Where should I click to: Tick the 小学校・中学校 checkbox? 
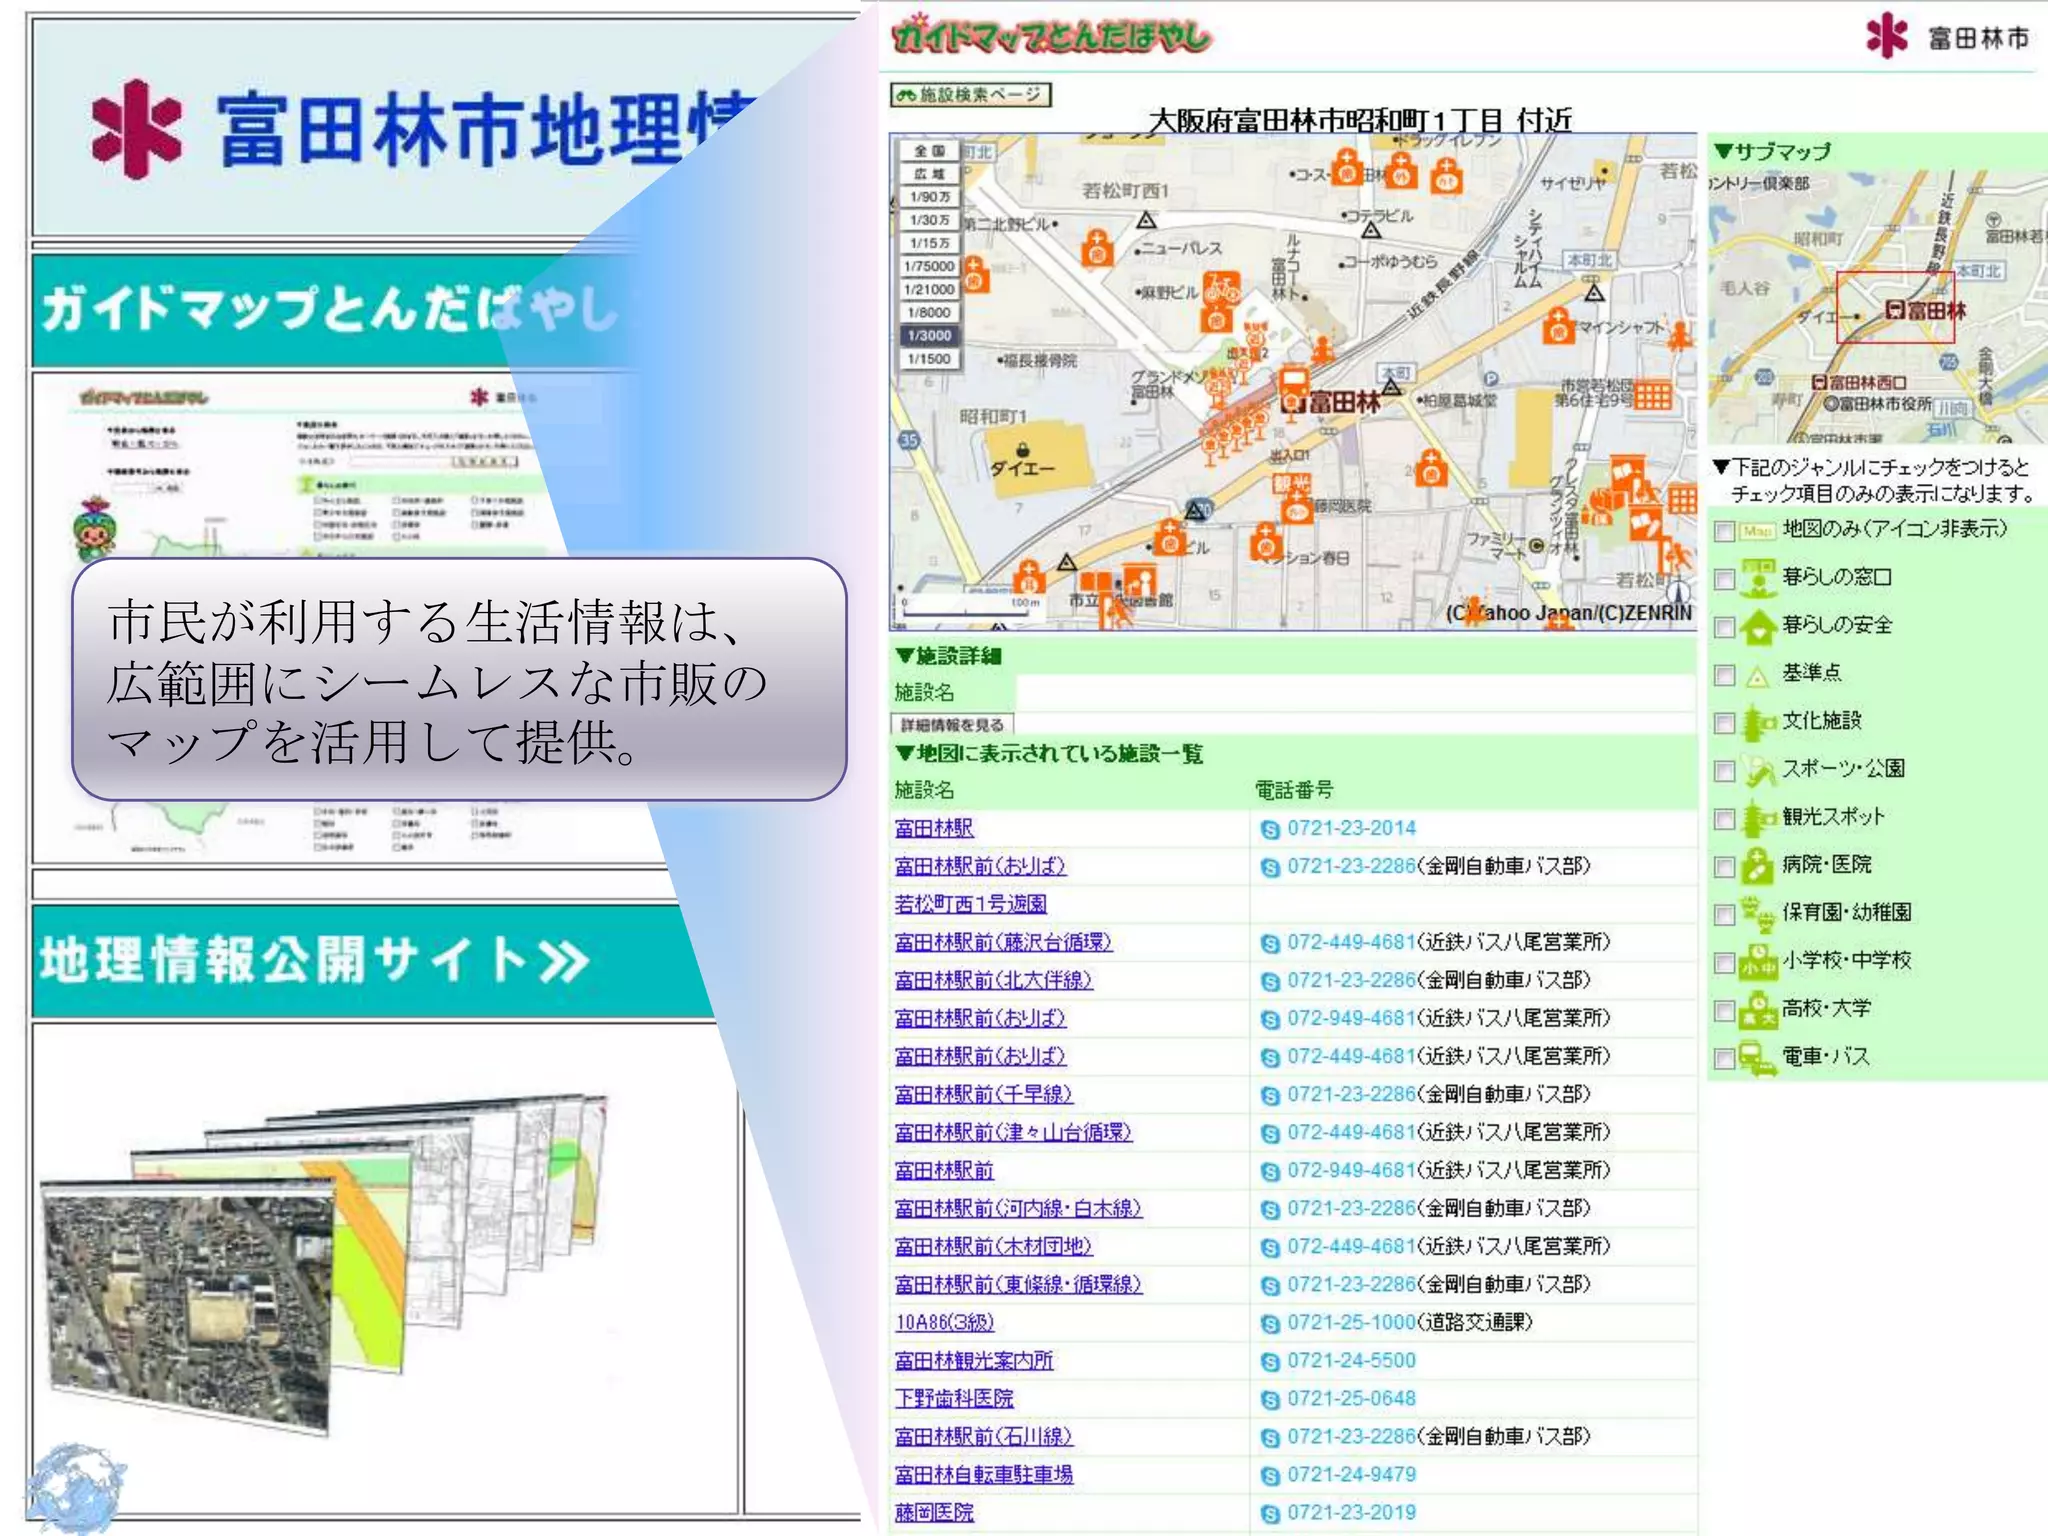[1724, 962]
